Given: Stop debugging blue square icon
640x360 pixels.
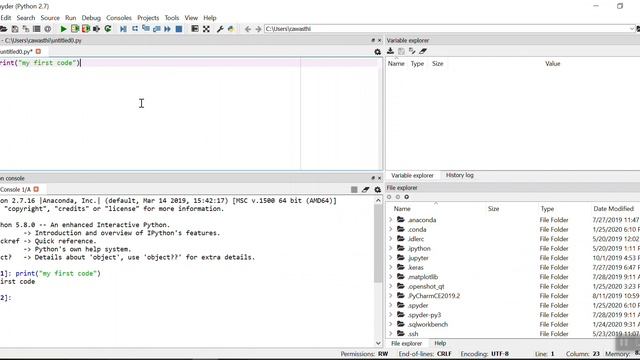Looking at the screenshot, I should point(179,29).
